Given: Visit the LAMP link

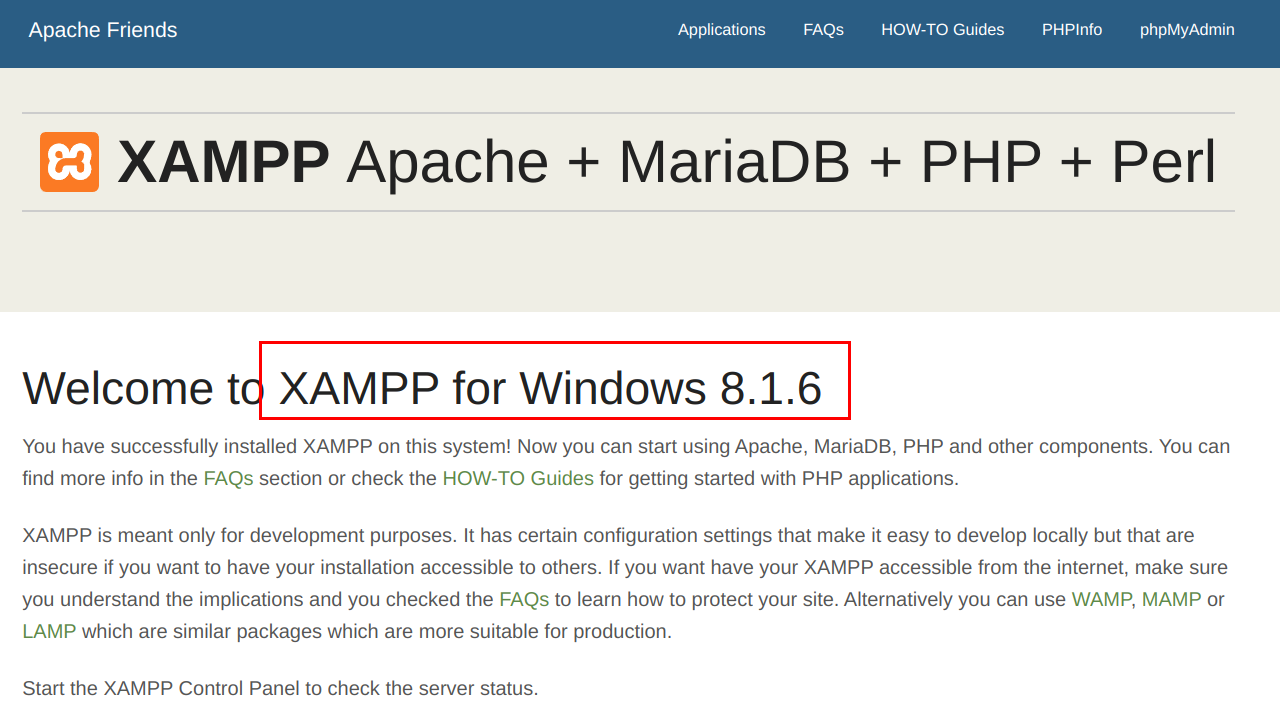Looking at the screenshot, I should [49, 632].
